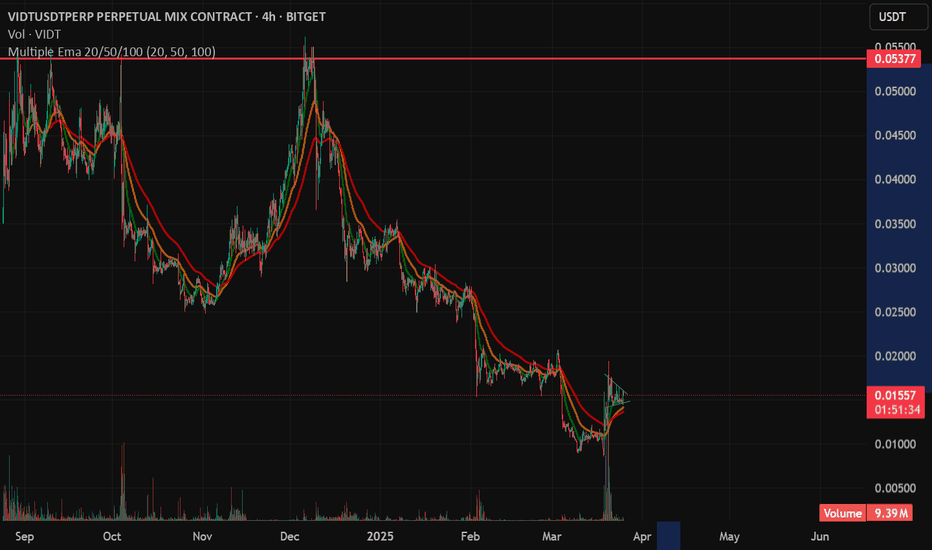Click the 0.05377 red price label
The width and height of the screenshot is (932, 550).
[x=895, y=58]
